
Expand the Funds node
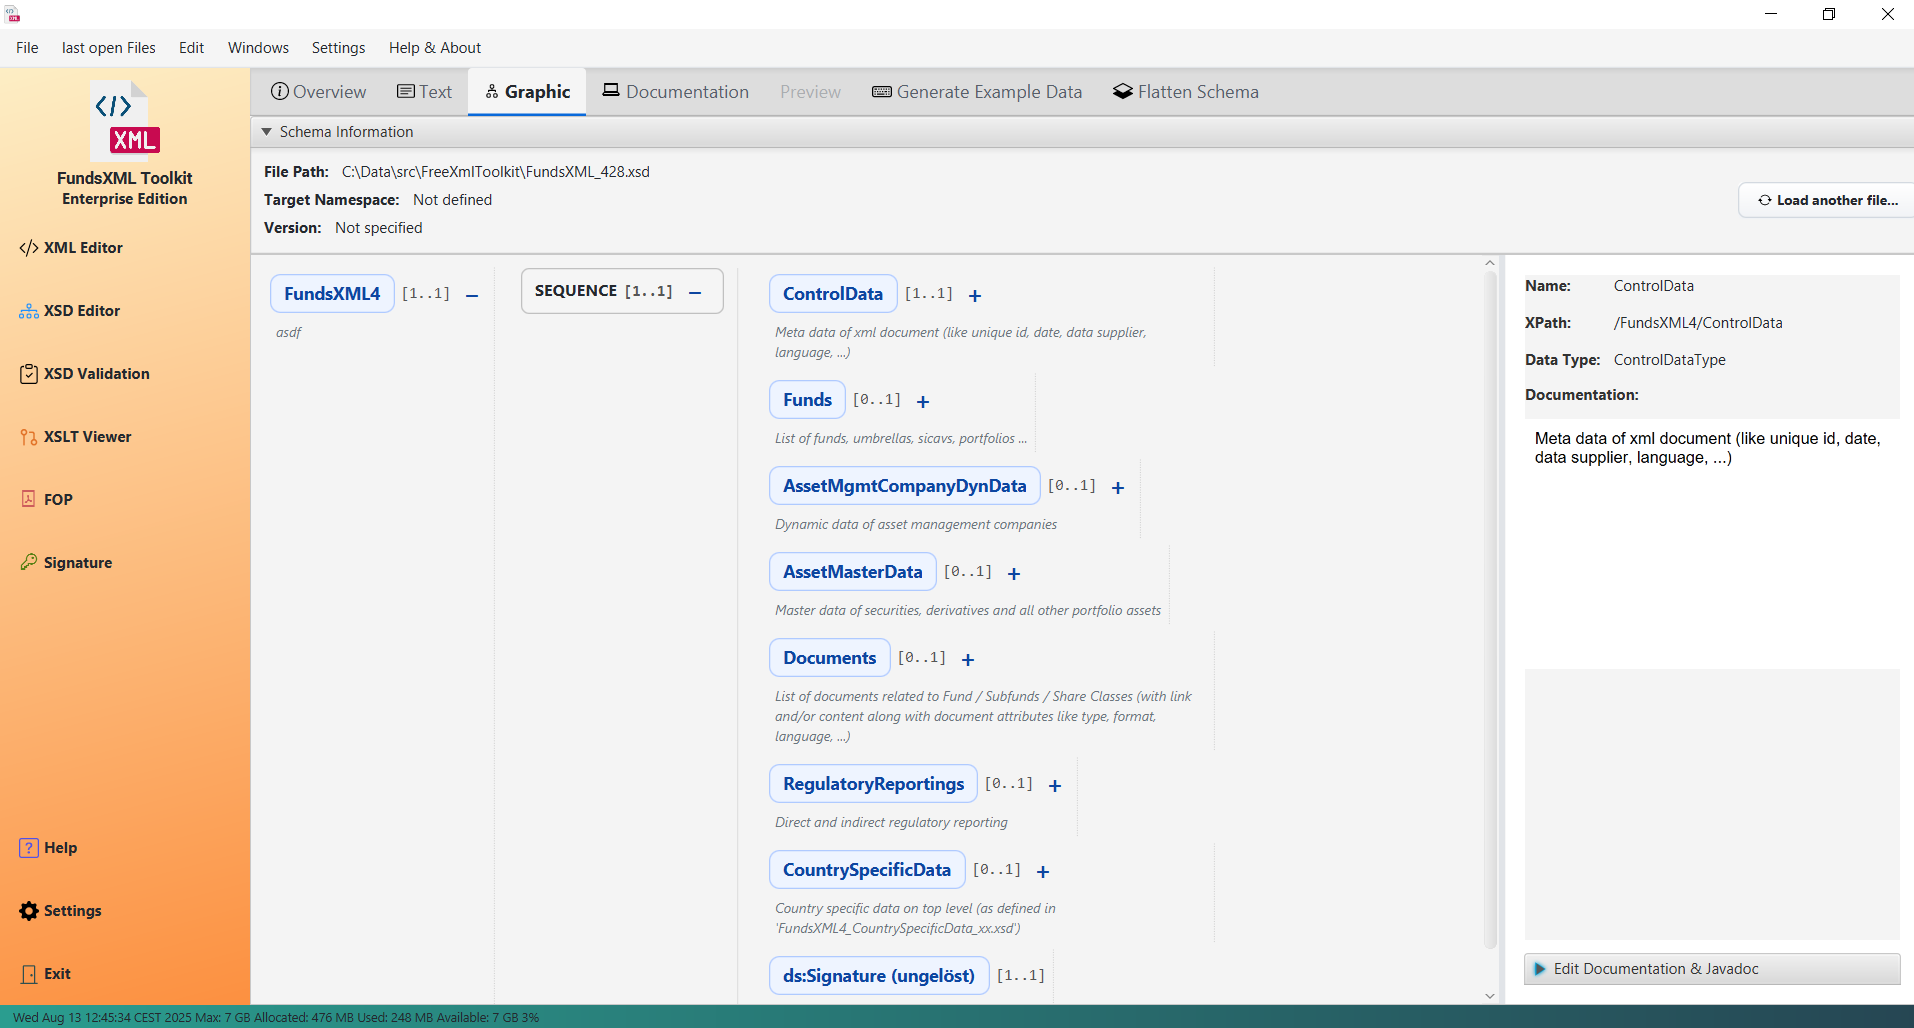(923, 401)
